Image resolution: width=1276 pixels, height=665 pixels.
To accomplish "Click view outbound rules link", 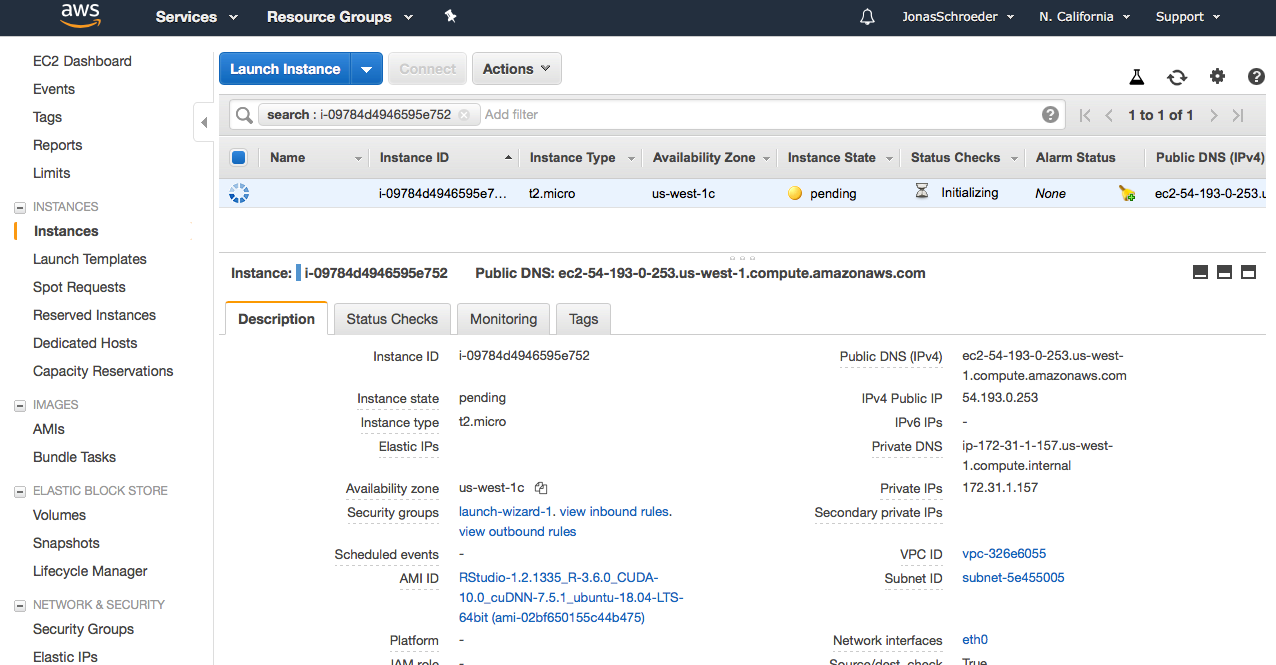I will click(x=517, y=531).
